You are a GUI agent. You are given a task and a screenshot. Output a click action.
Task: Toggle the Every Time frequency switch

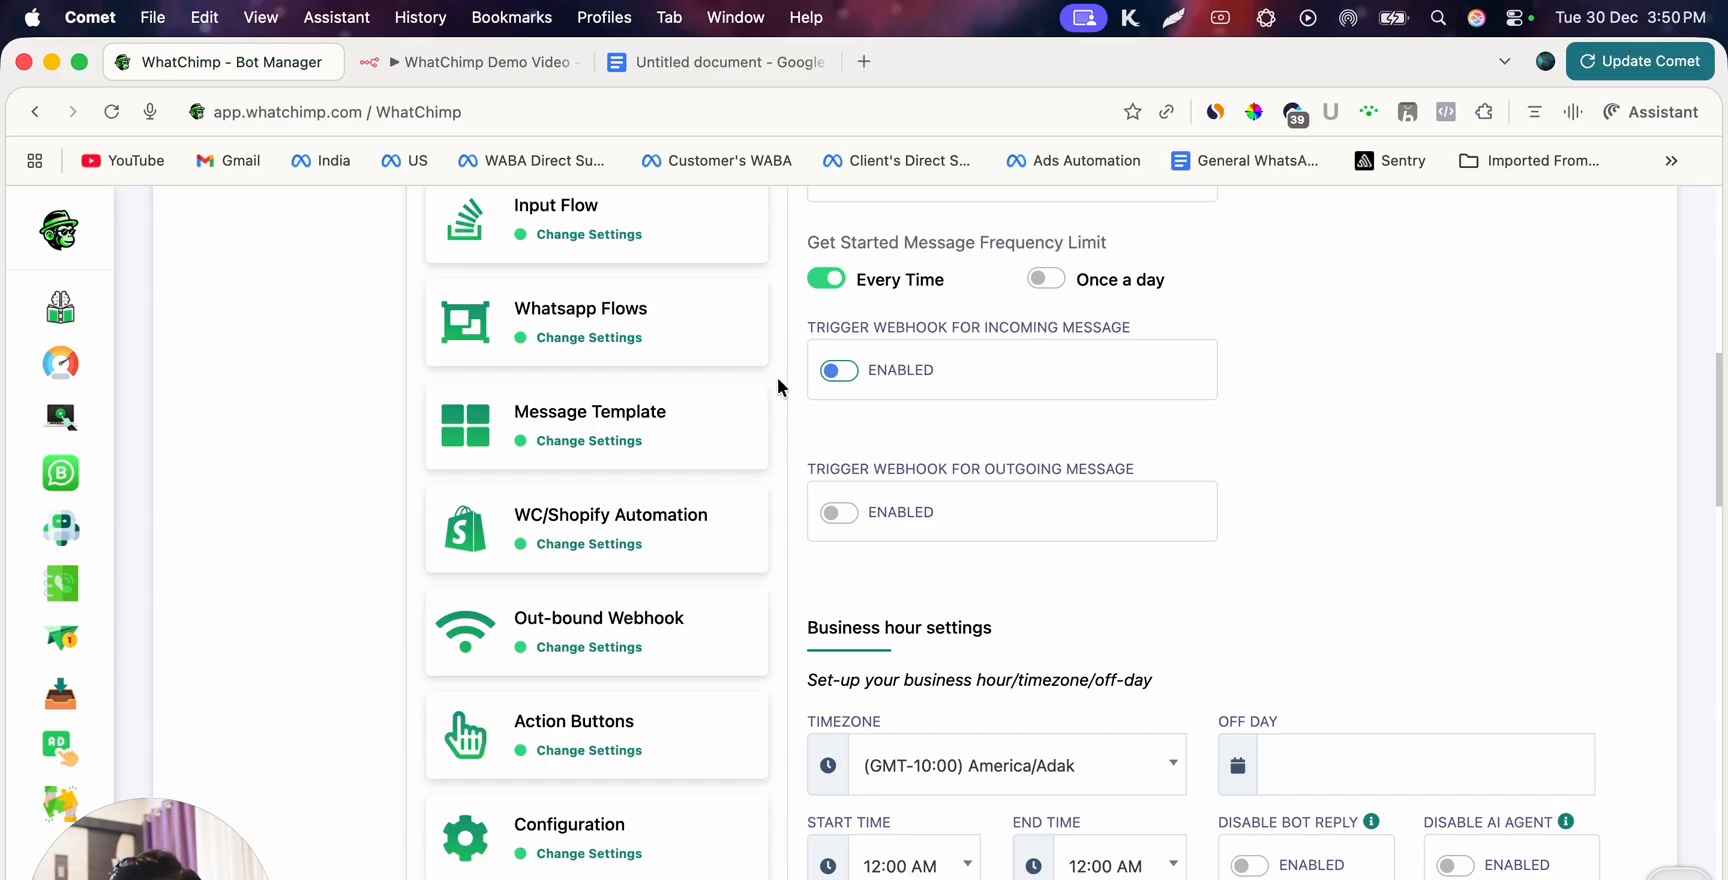[826, 278]
